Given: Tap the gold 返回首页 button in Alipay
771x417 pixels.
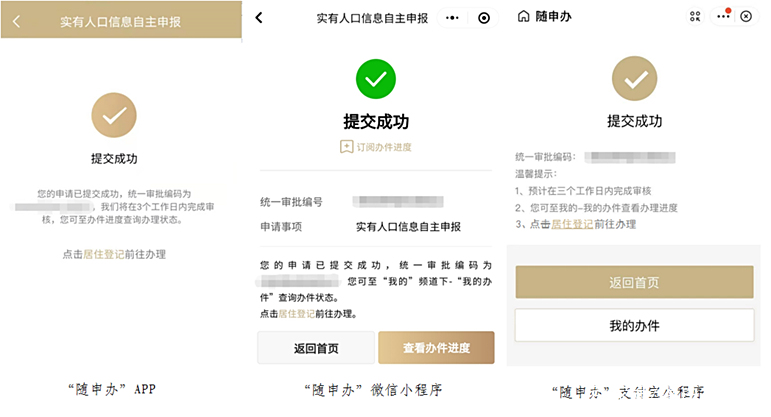Looking at the screenshot, I should 634,282.
